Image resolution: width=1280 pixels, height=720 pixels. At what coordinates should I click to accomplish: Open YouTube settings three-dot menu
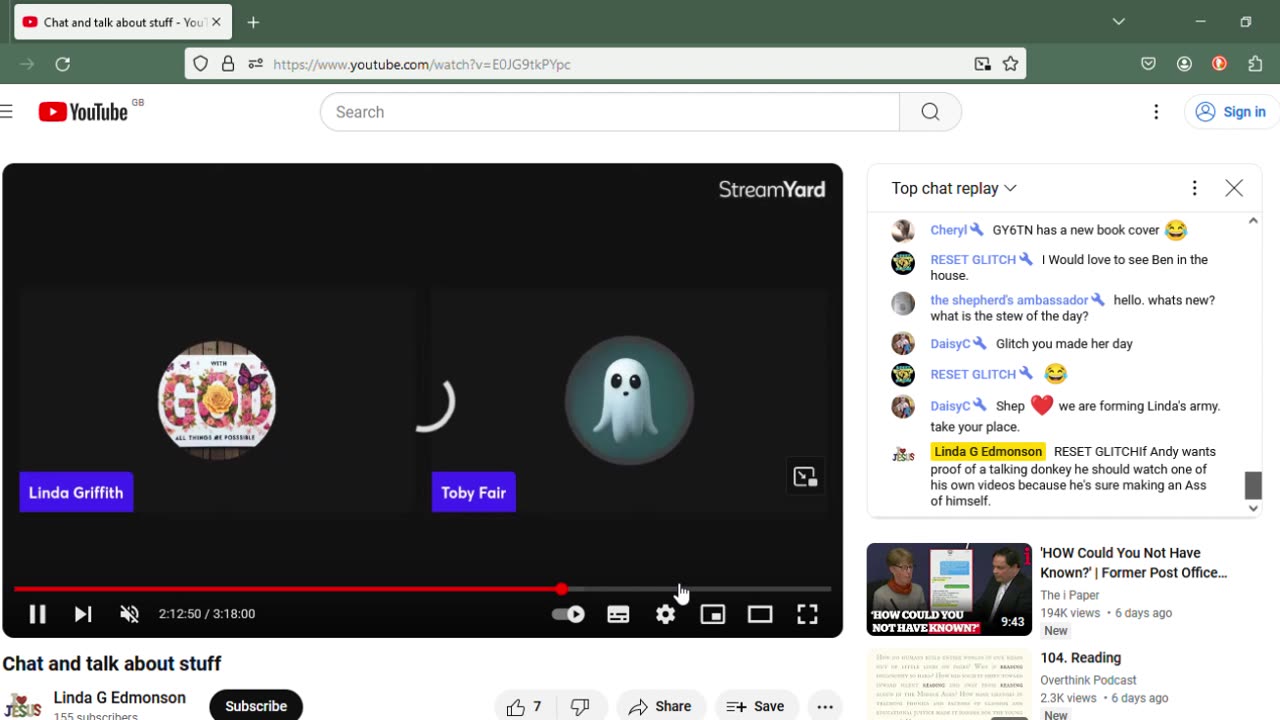(1156, 112)
